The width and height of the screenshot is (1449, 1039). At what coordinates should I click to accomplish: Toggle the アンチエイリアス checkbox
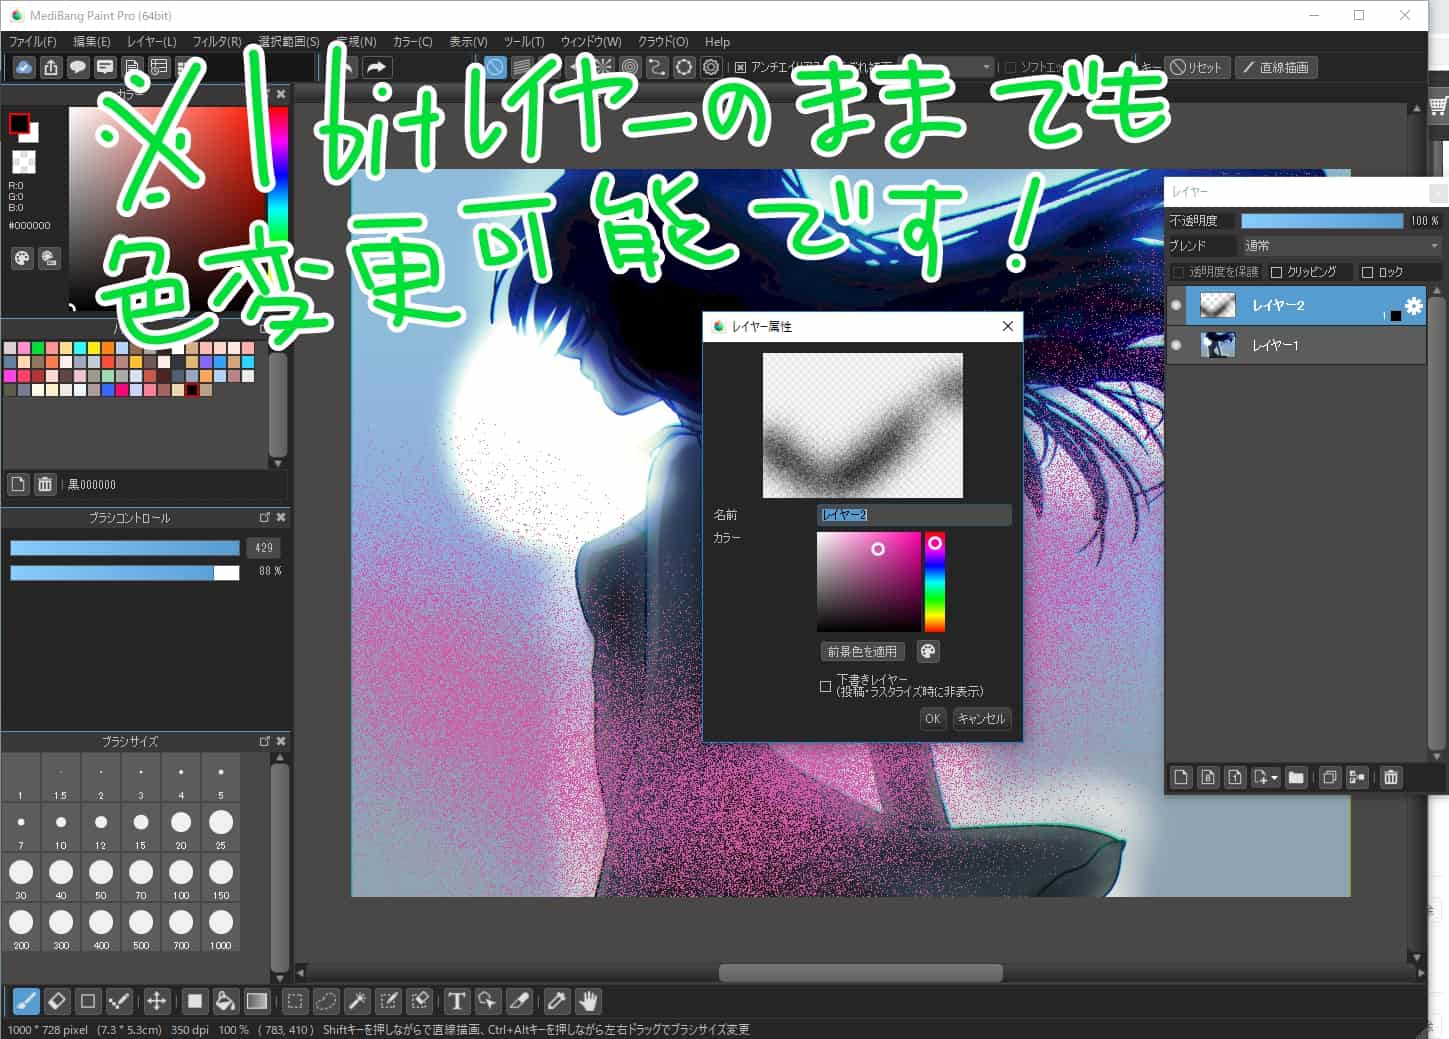coord(741,67)
